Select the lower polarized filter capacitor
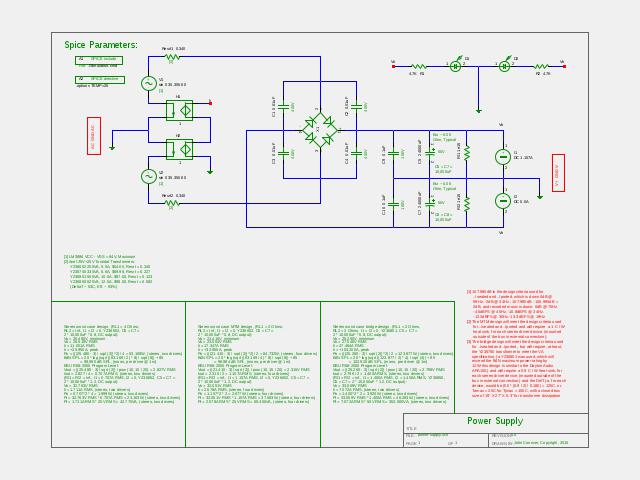The width and height of the screenshot is (640, 480). 430,203
